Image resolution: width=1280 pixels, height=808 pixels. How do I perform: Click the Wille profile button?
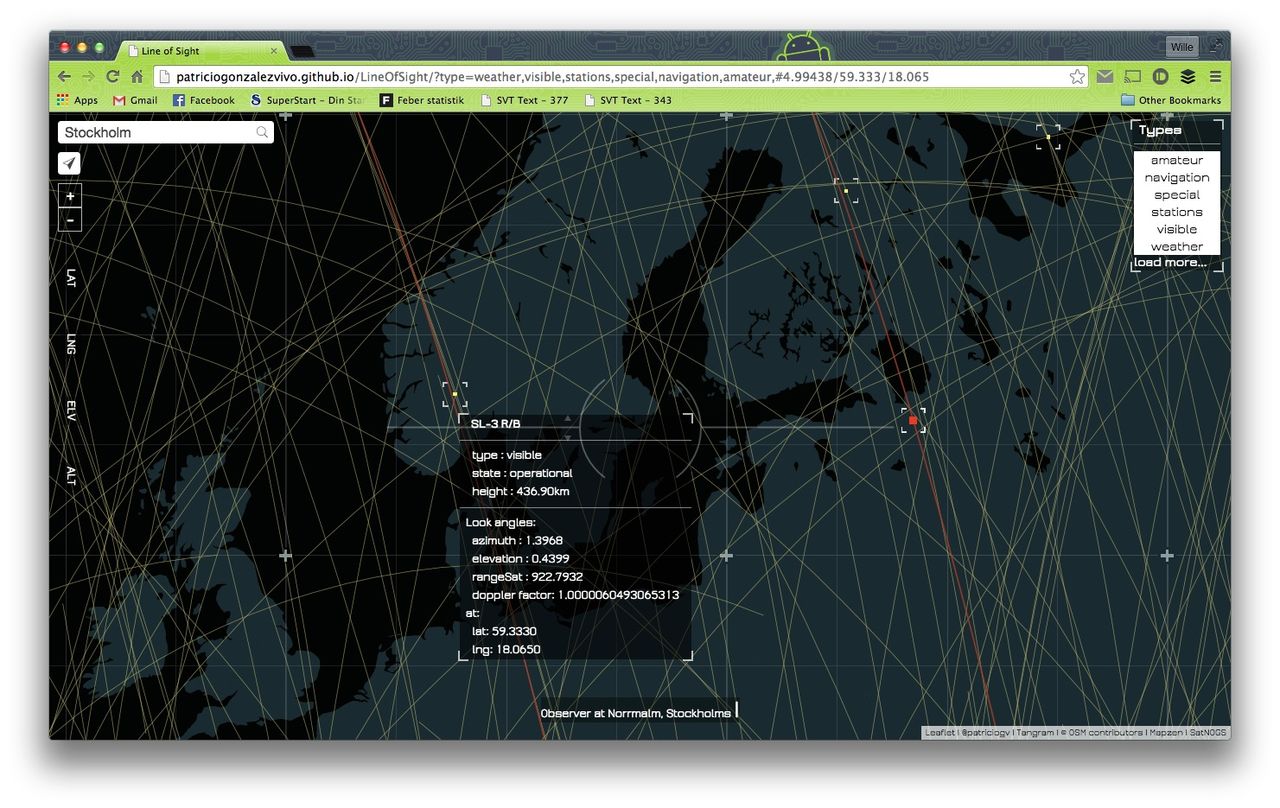tap(1182, 47)
